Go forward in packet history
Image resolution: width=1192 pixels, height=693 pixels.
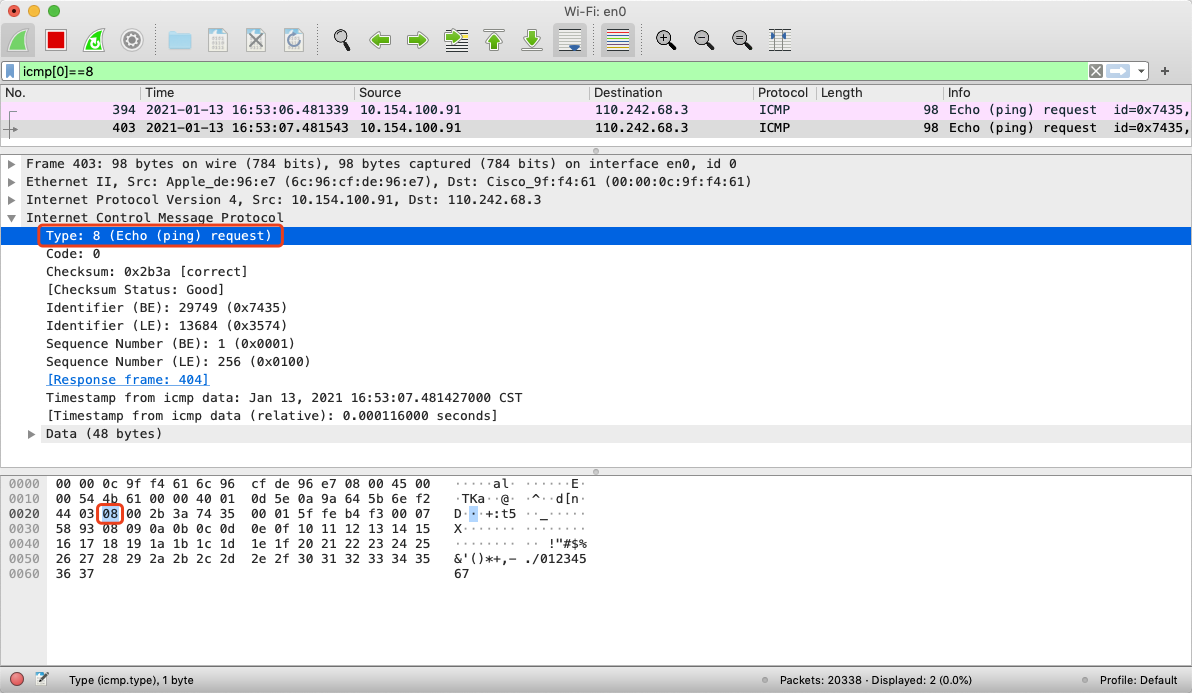pos(417,40)
